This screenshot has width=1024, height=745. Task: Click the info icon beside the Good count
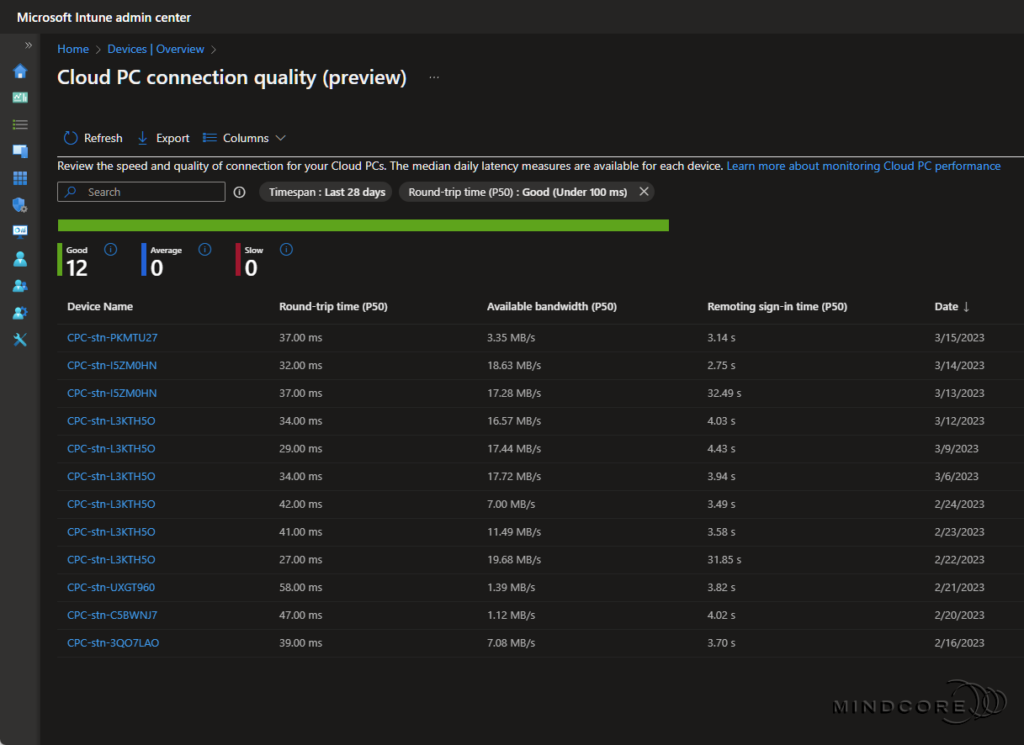pos(110,249)
